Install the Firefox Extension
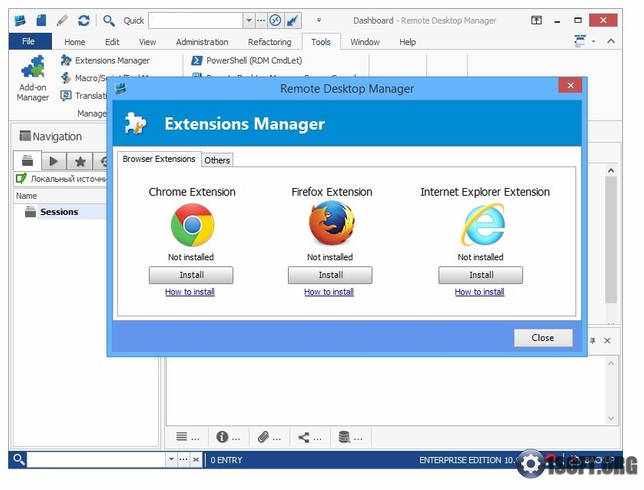This screenshot has width=644, height=490. click(330, 275)
